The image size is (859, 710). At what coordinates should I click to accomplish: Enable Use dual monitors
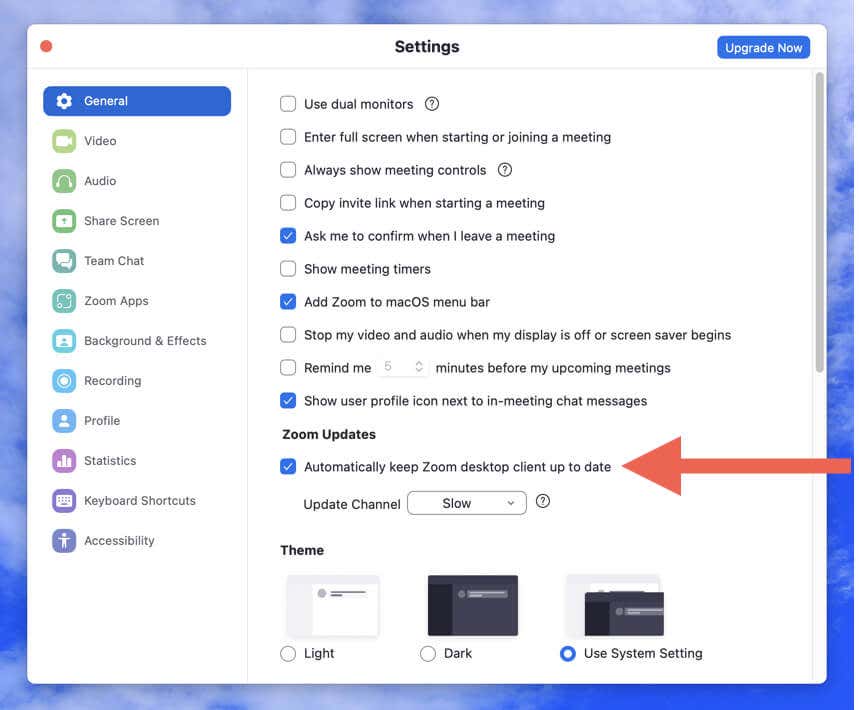tap(288, 103)
